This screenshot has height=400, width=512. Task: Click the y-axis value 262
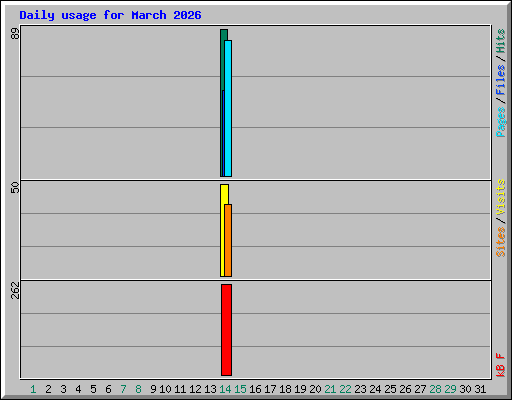click(15, 290)
